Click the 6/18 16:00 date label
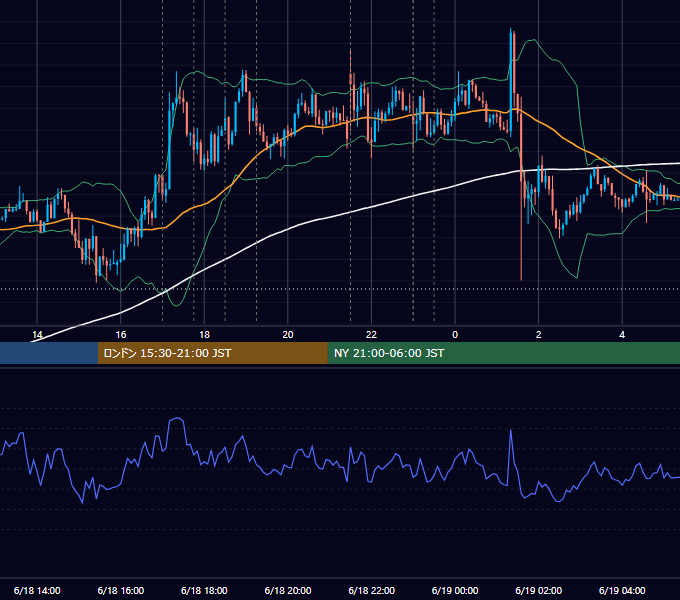 tap(121, 590)
